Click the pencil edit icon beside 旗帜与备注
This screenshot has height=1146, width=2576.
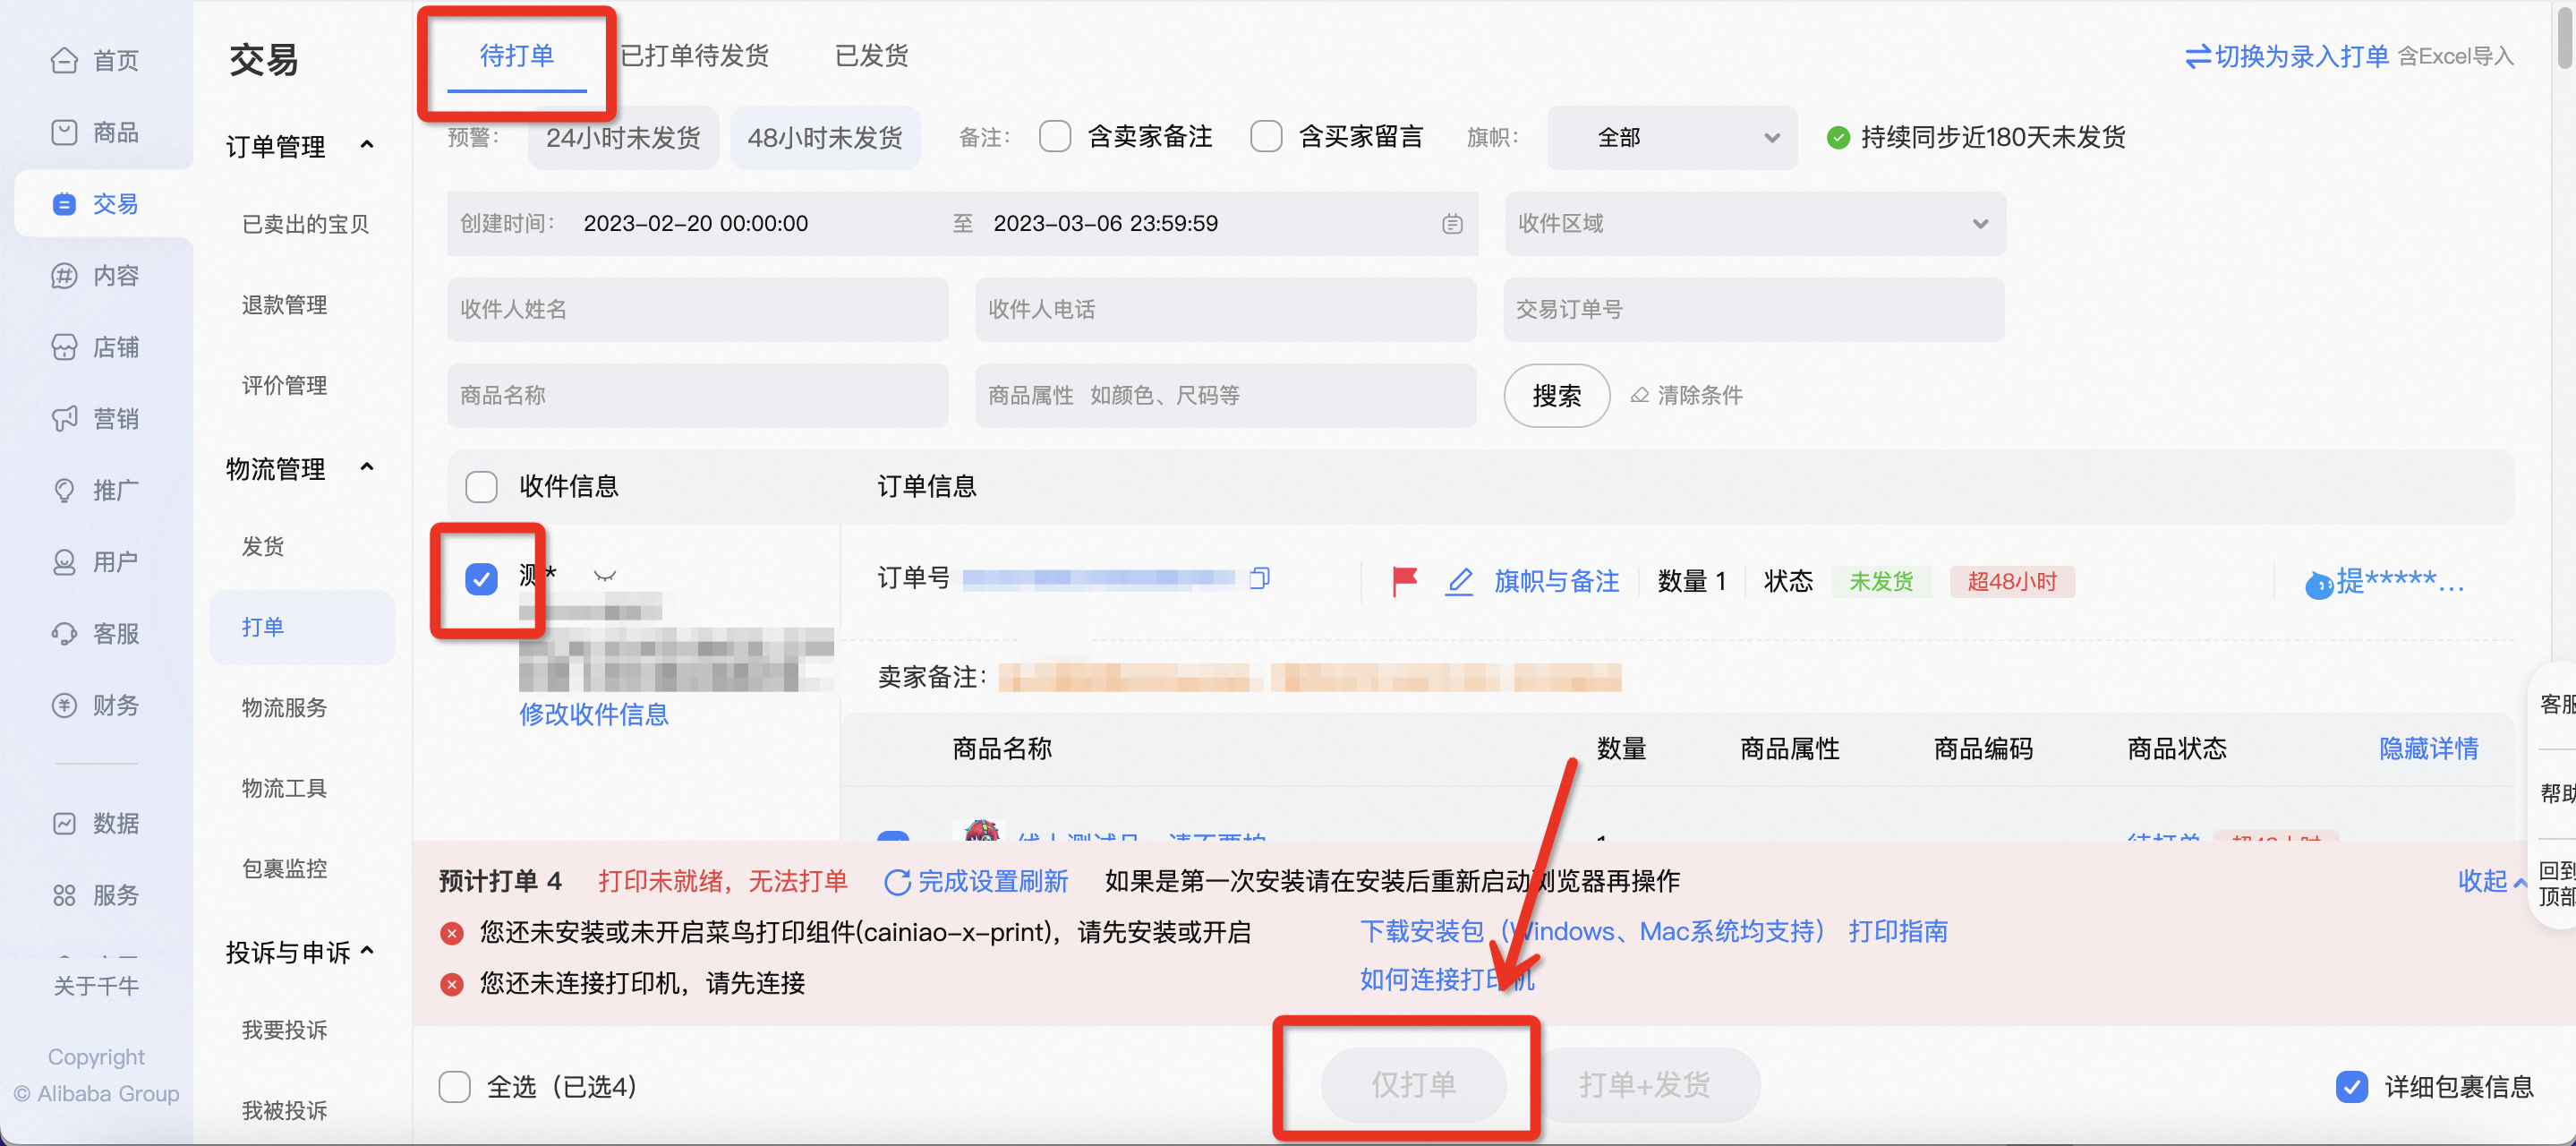[x=1460, y=581]
